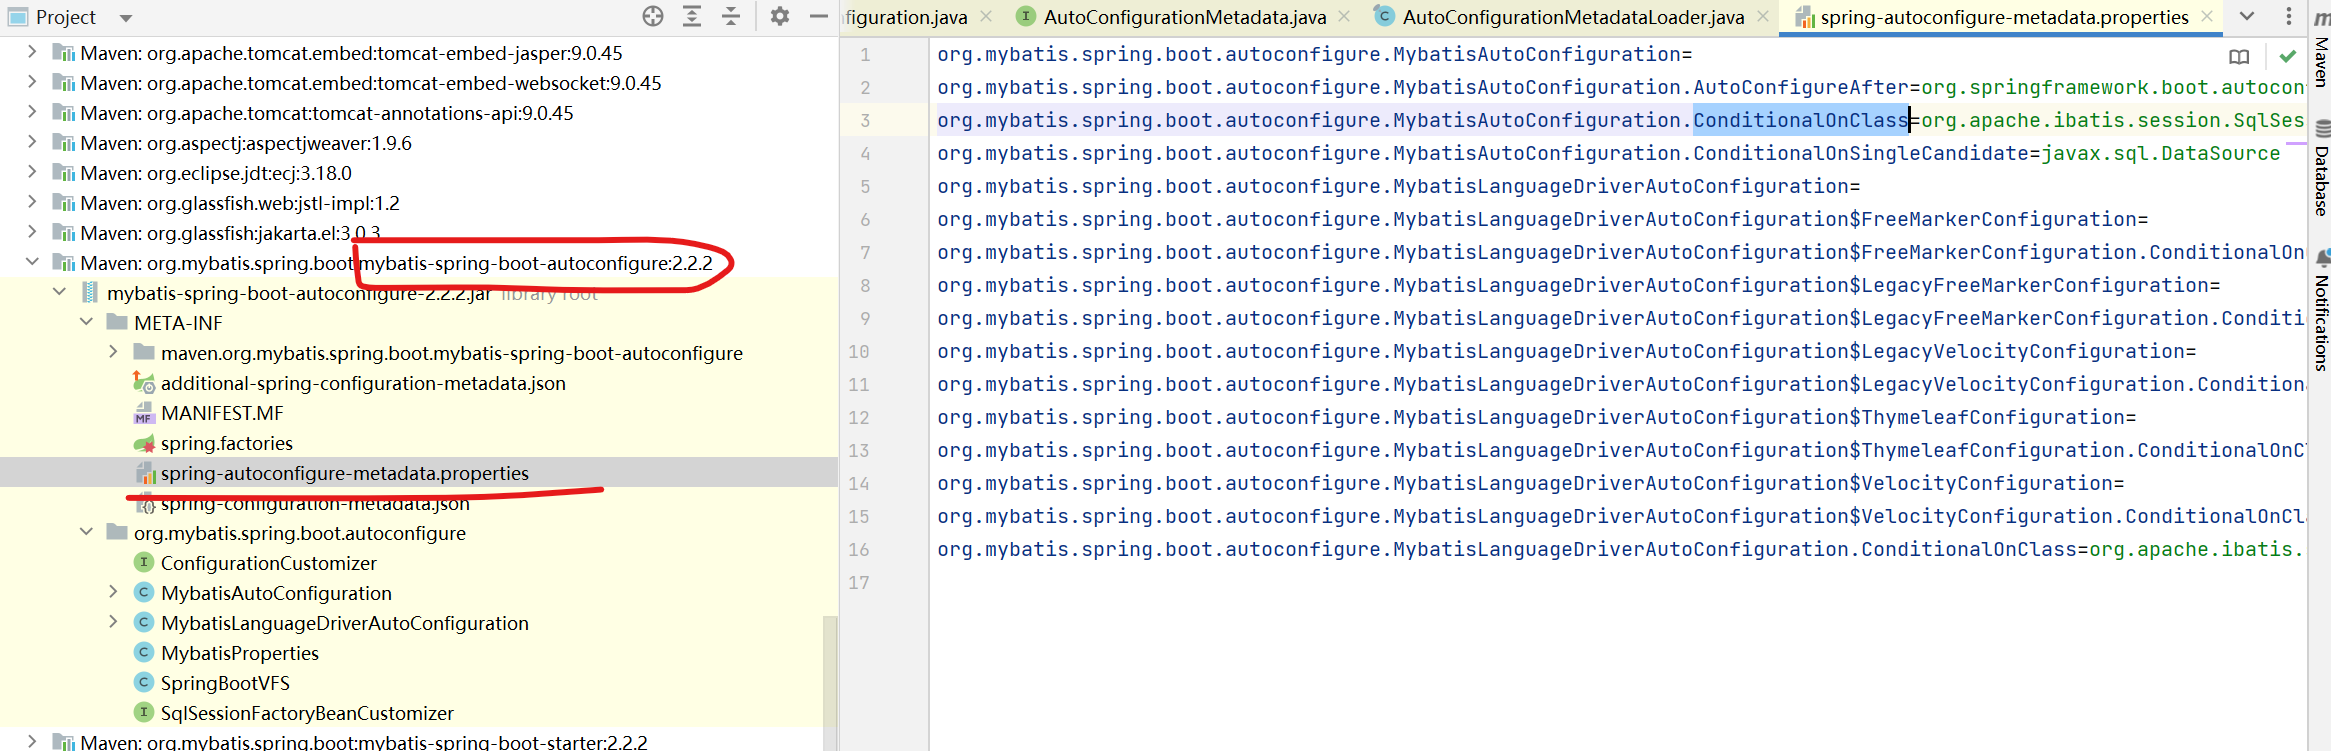The image size is (2331, 751).
Task: Click the additional-spring-configuration-metadata.json file icon
Action: tap(144, 382)
